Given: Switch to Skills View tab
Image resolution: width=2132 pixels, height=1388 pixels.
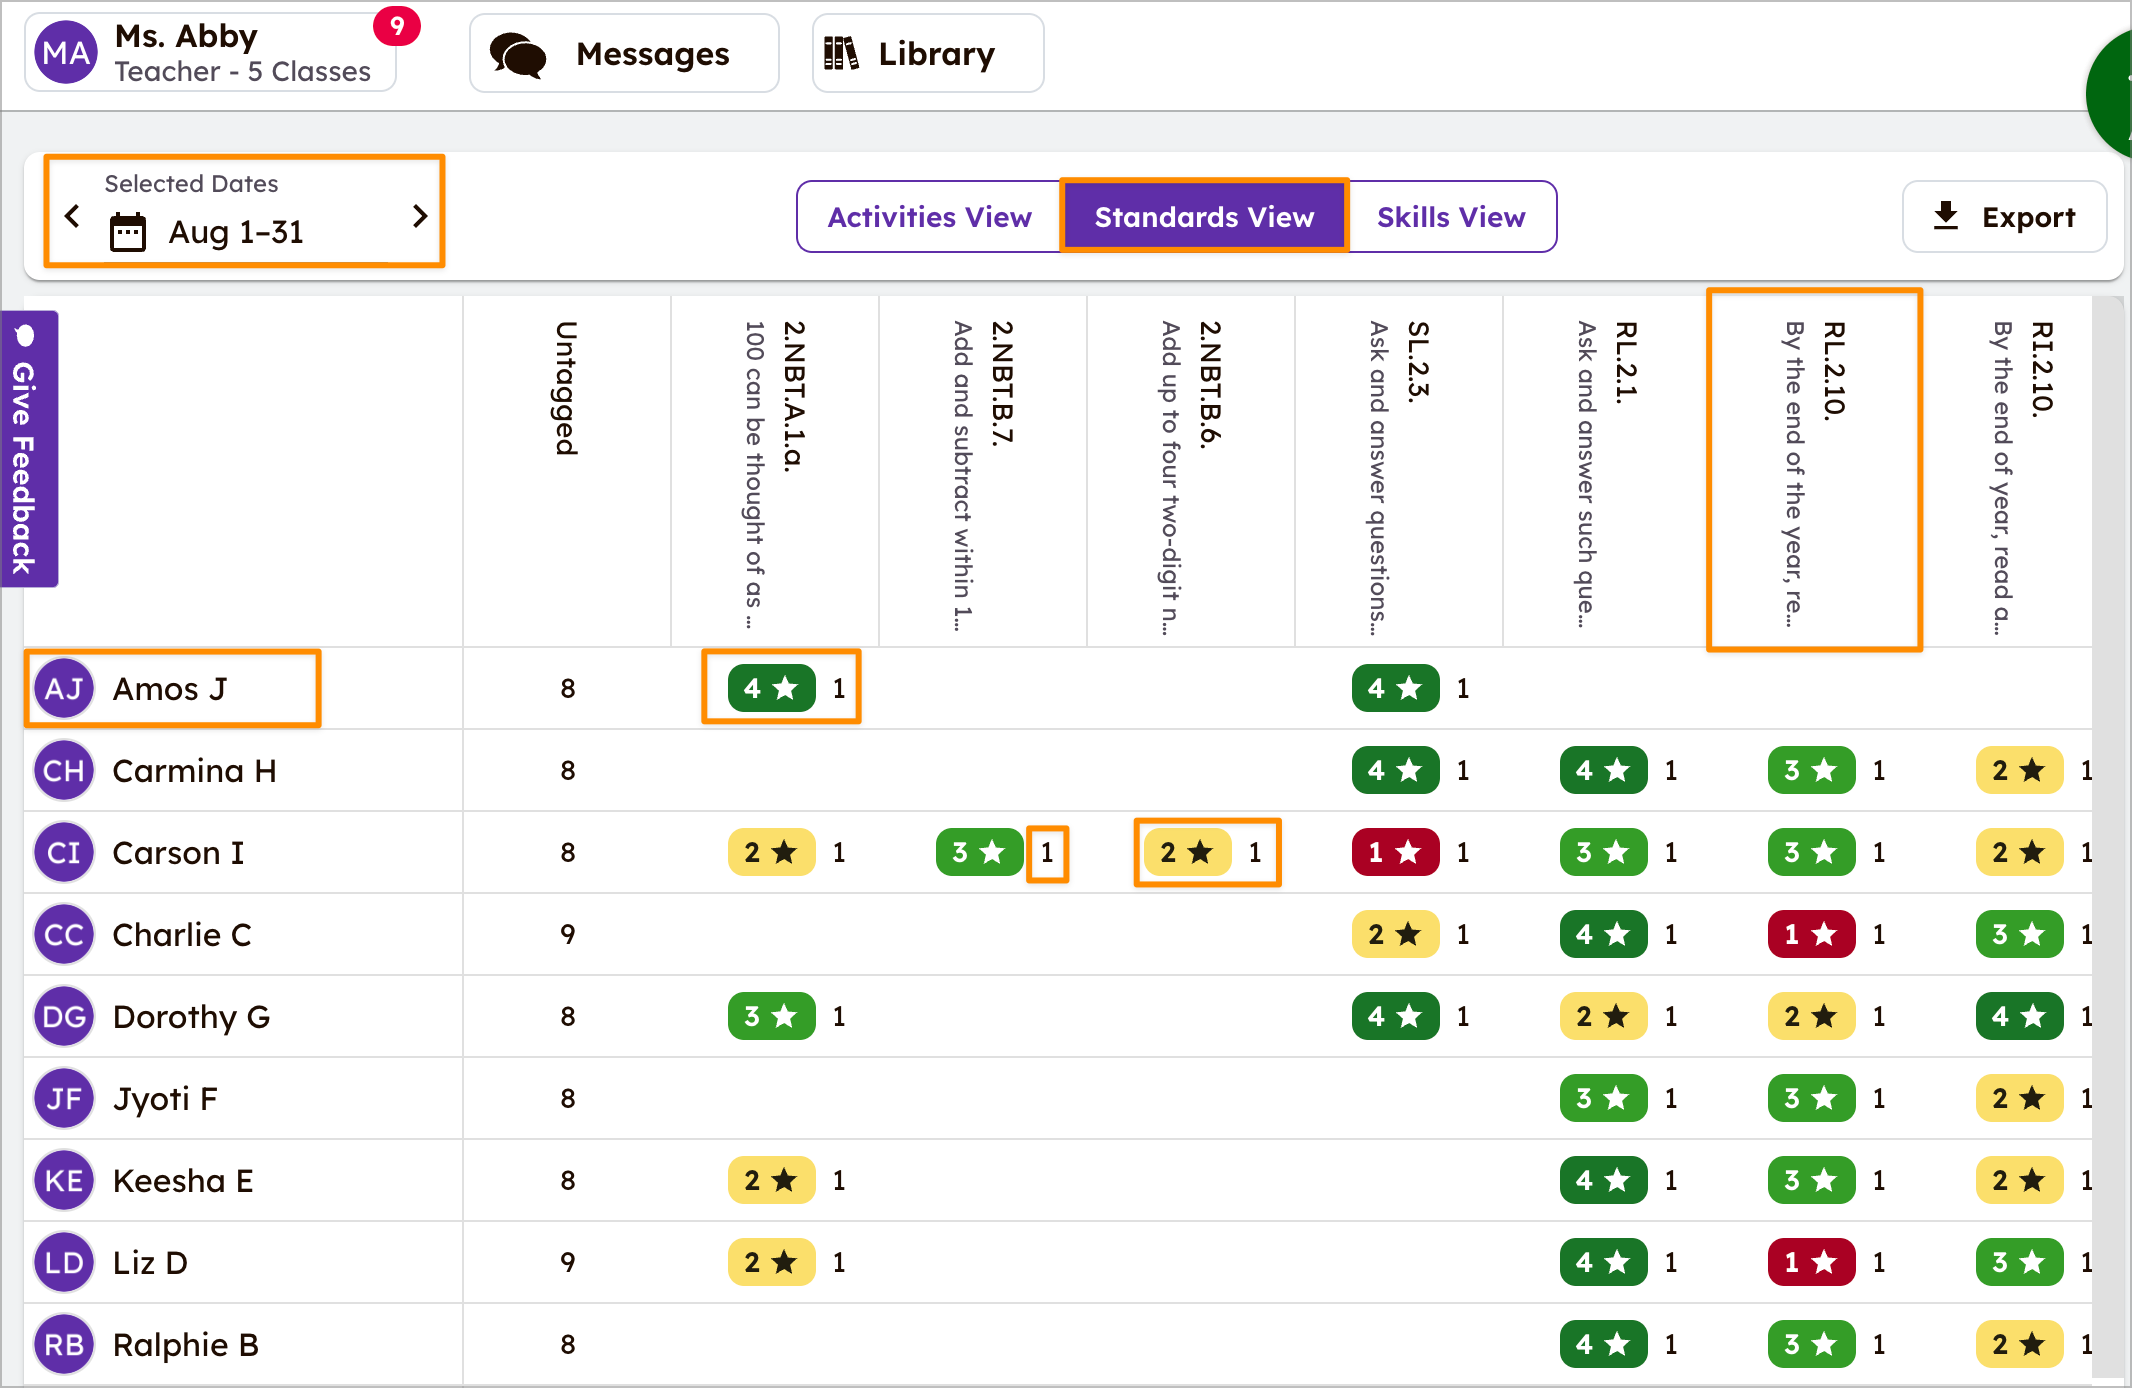Looking at the screenshot, I should pos(1450,217).
